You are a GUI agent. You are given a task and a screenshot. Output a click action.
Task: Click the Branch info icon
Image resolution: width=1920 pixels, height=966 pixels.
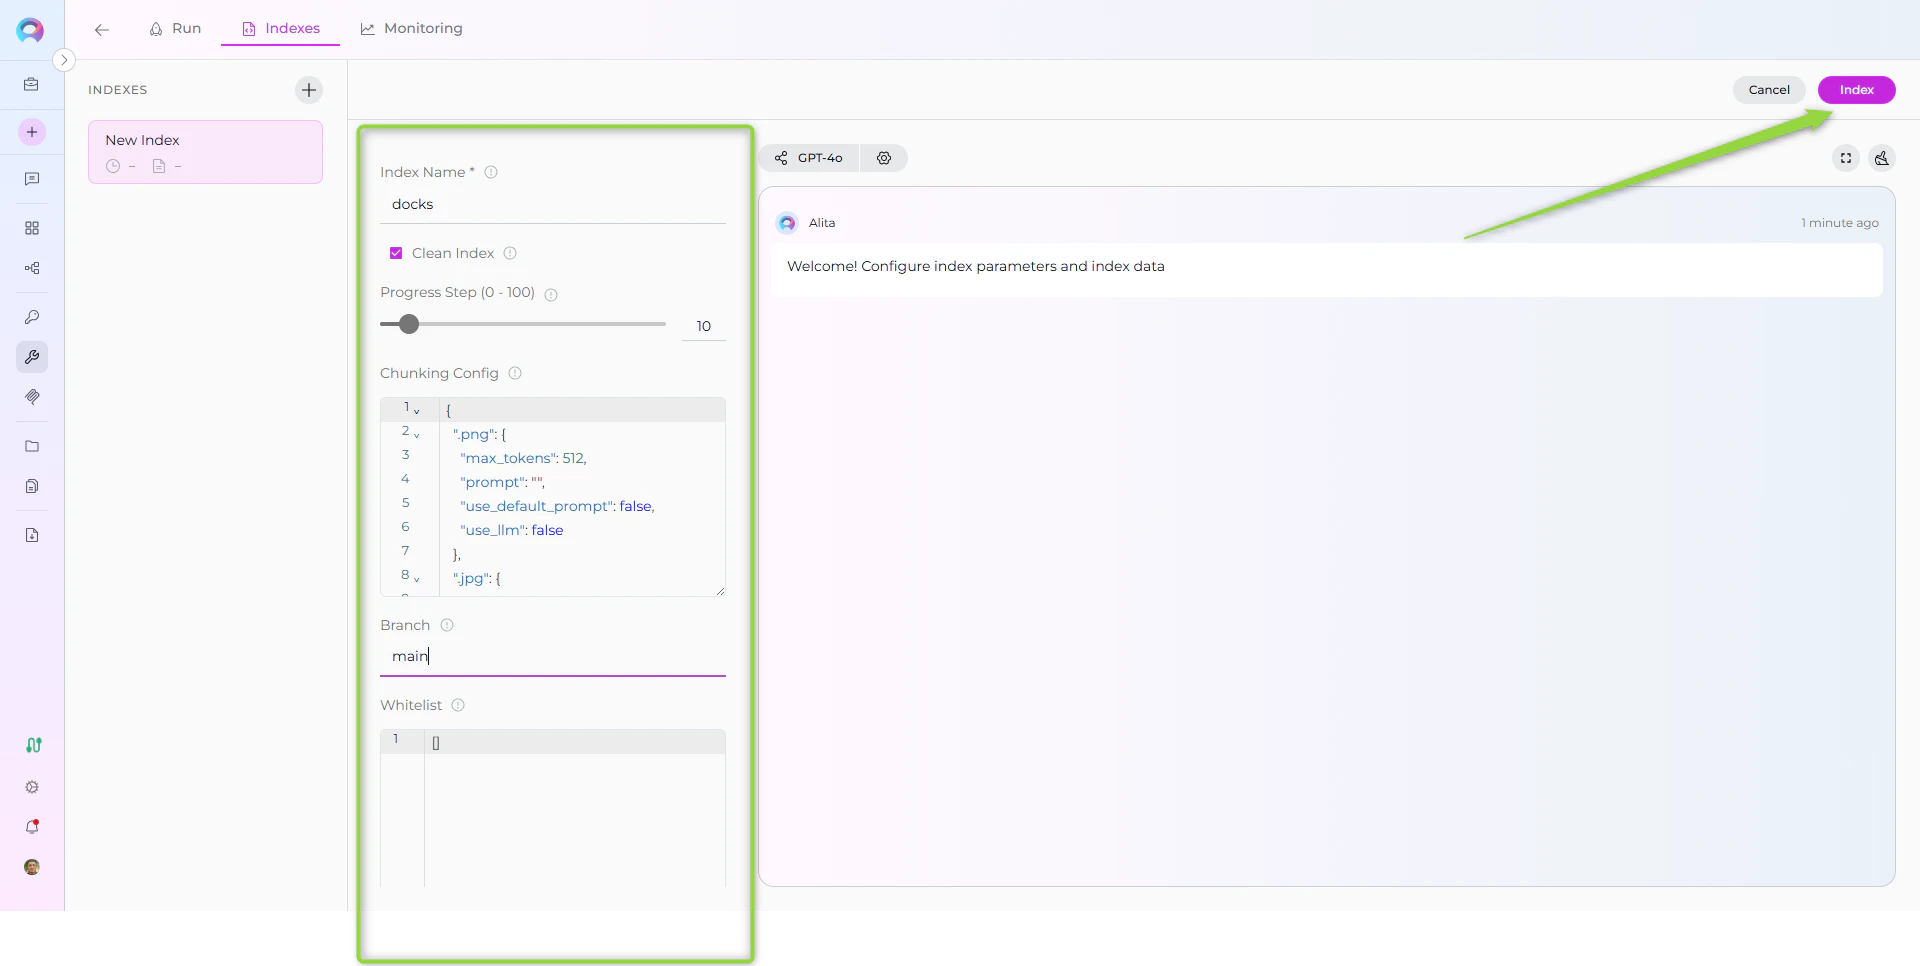(447, 625)
